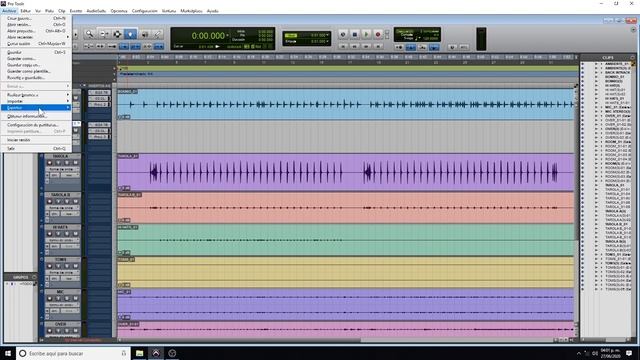Select the Scrubber tool

tap(144, 34)
